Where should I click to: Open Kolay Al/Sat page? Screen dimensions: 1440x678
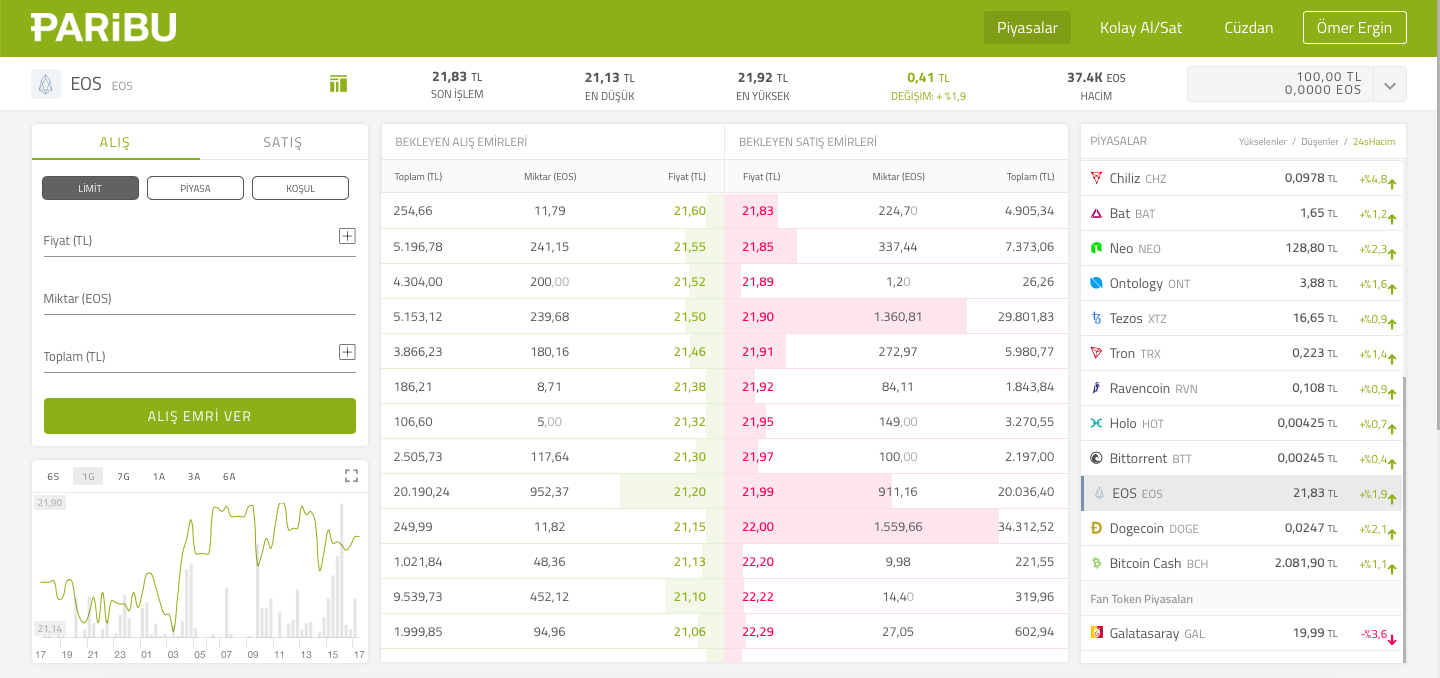1141,28
